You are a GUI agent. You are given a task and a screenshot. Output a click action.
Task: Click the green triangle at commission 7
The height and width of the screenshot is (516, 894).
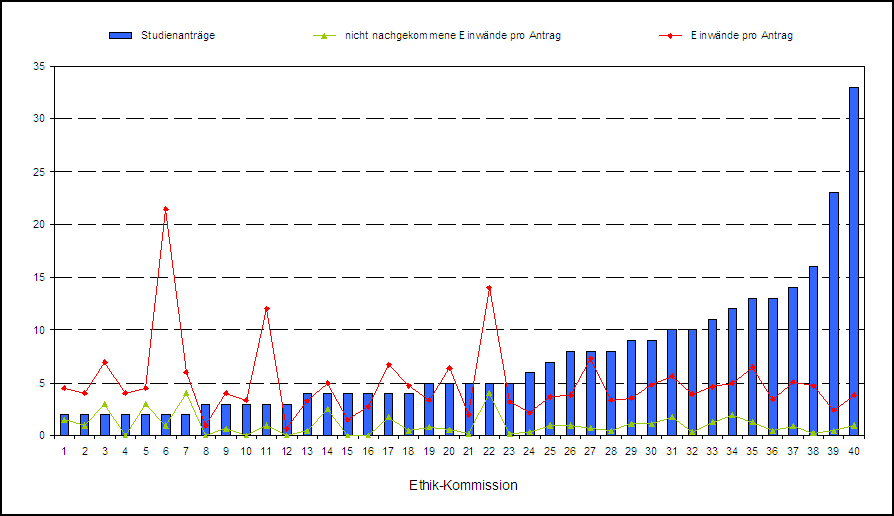click(186, 393)
